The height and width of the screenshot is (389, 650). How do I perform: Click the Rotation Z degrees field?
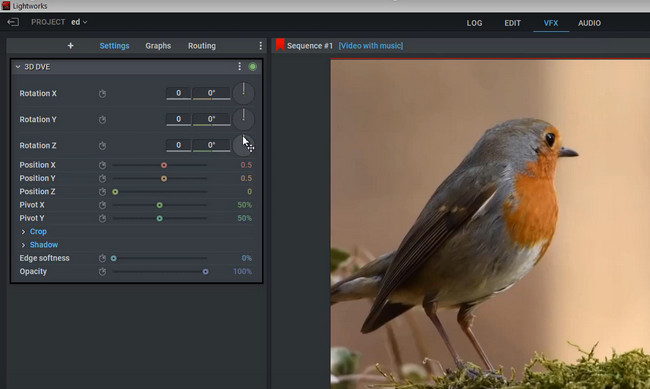[x=211, y=145]
